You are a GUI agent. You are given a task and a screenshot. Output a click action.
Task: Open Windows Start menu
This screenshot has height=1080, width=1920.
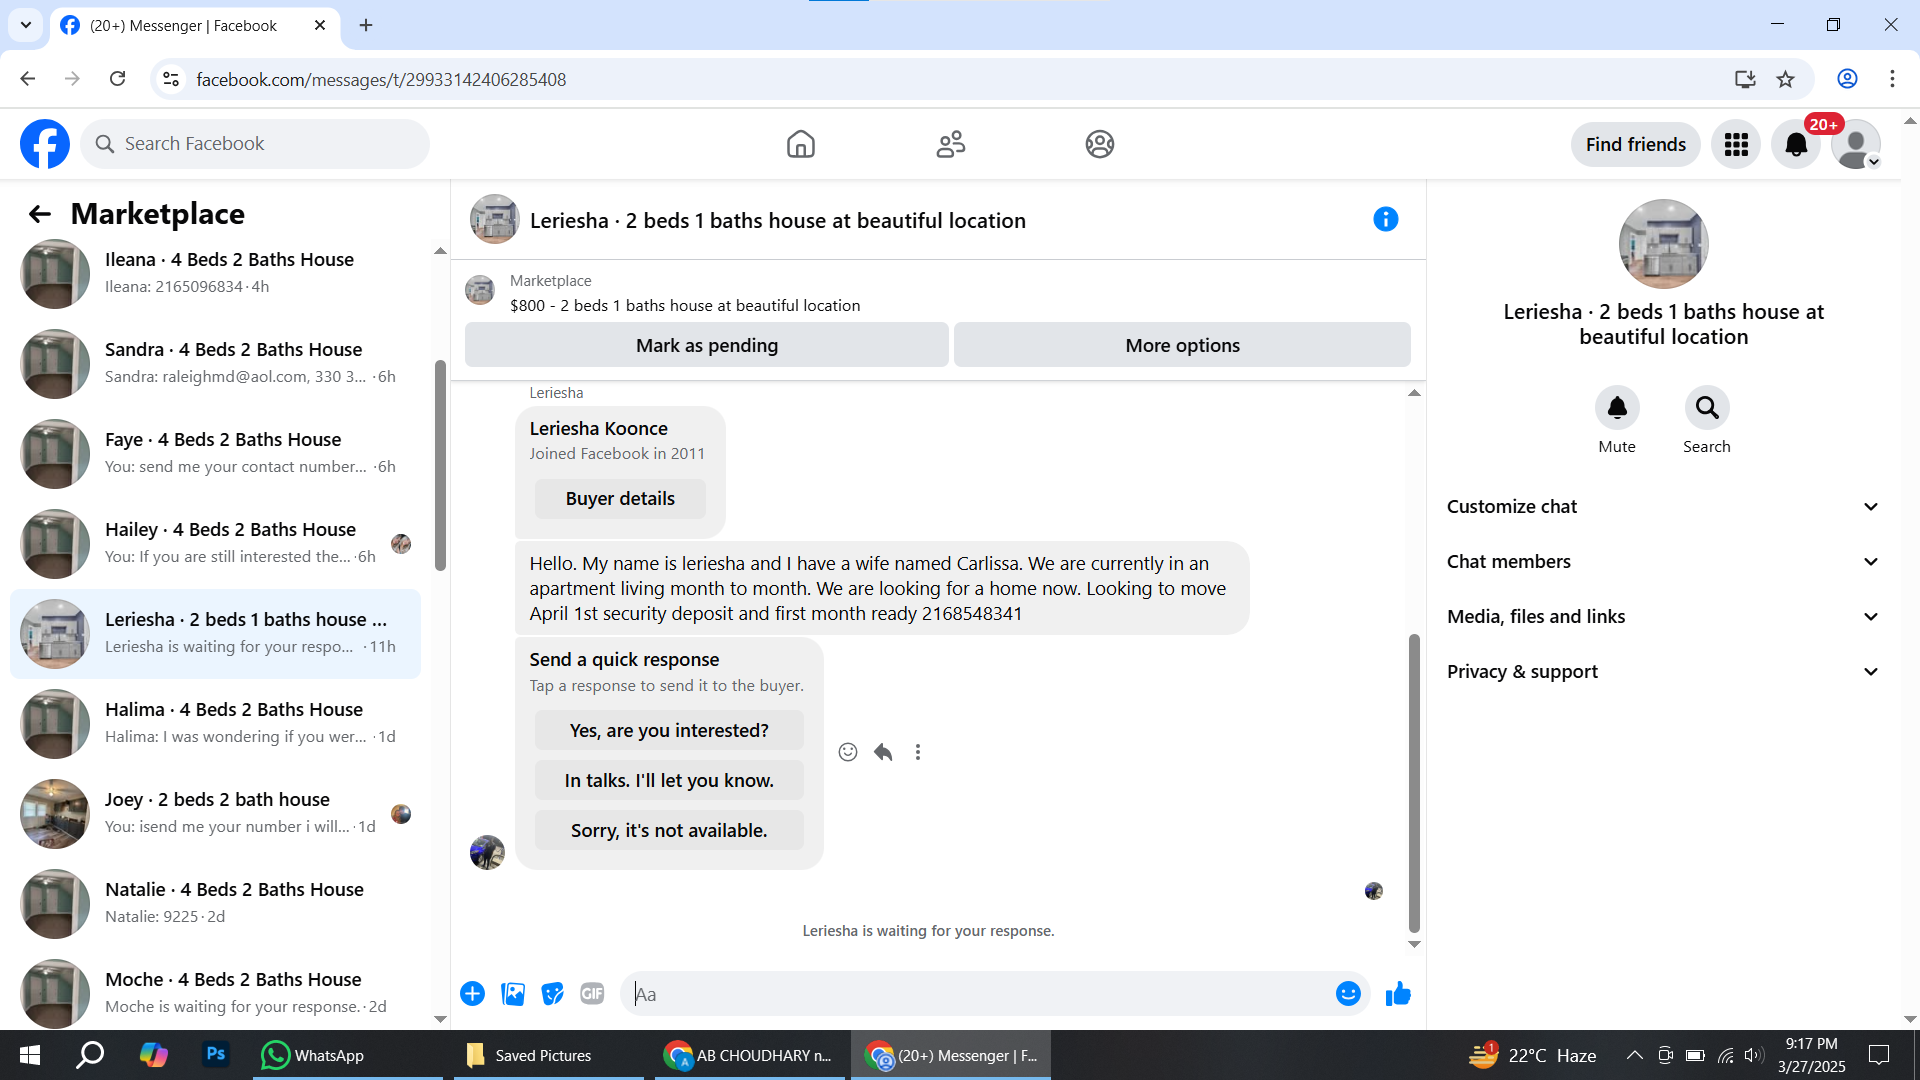point(30,1055)
